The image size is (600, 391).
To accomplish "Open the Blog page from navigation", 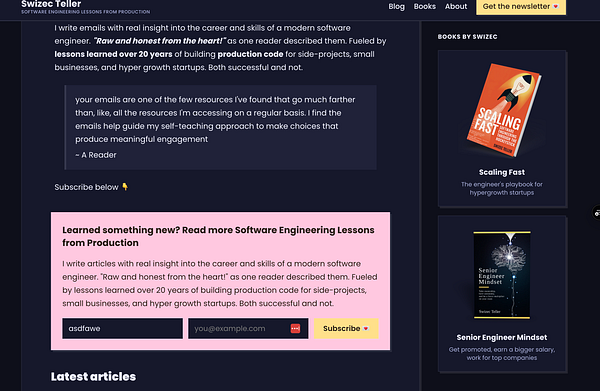I will (x=396, y=7).
